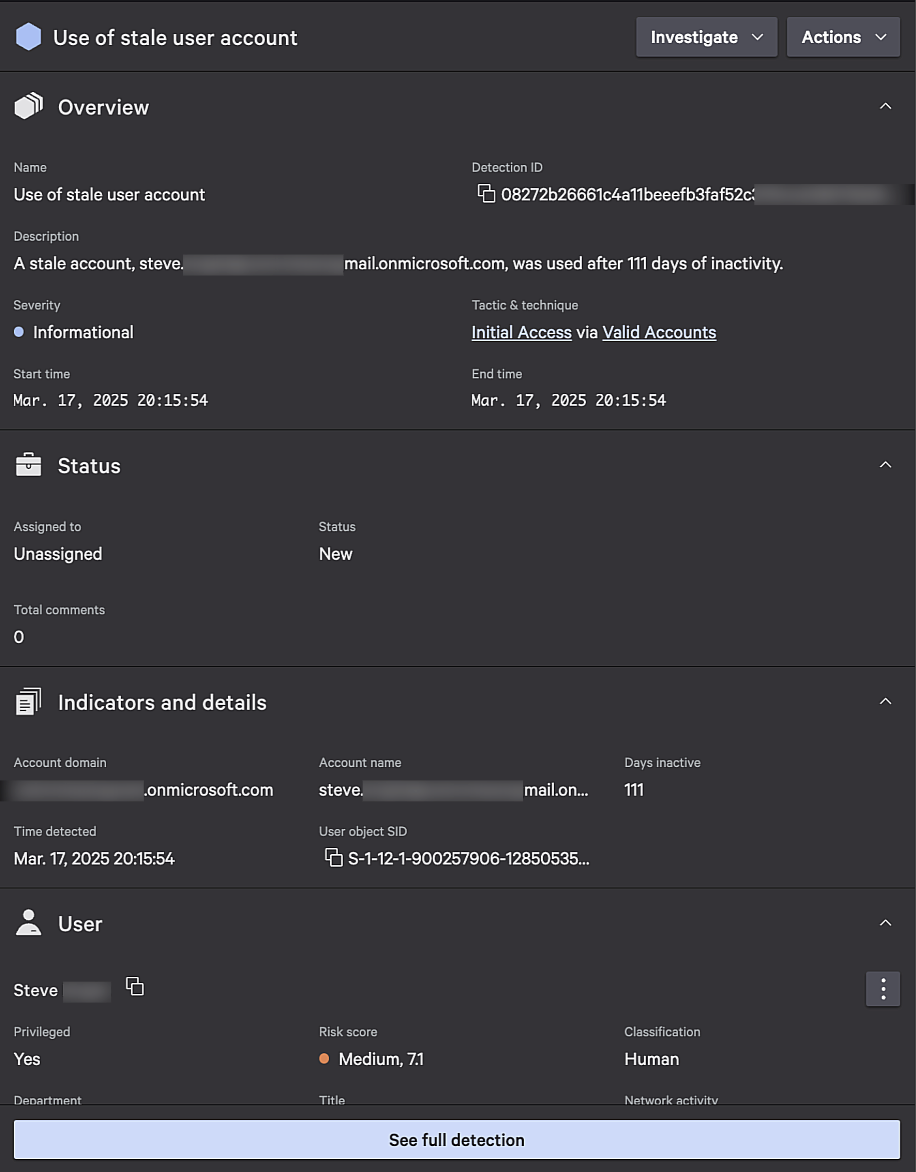Click the Status section heading
The height and width of the screenshot is (1172, 916).
pyautogui.click(x=89, y=466)
